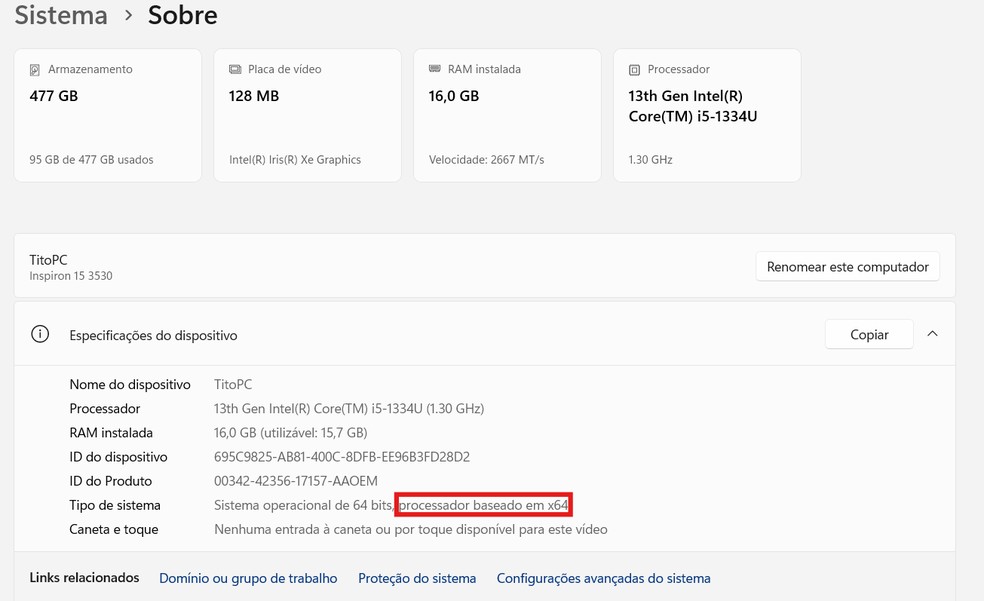The image size is (984, 601).
Task: Click the info icon beside Especificações do dispositivo
Action: click(x=39, y=335)
